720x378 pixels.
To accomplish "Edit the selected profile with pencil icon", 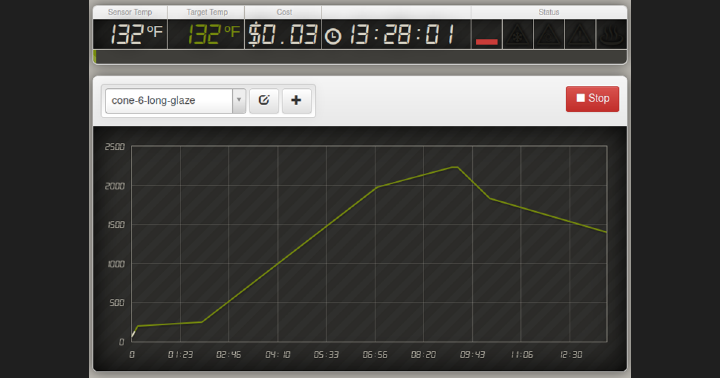I will [x=264, y=100].
